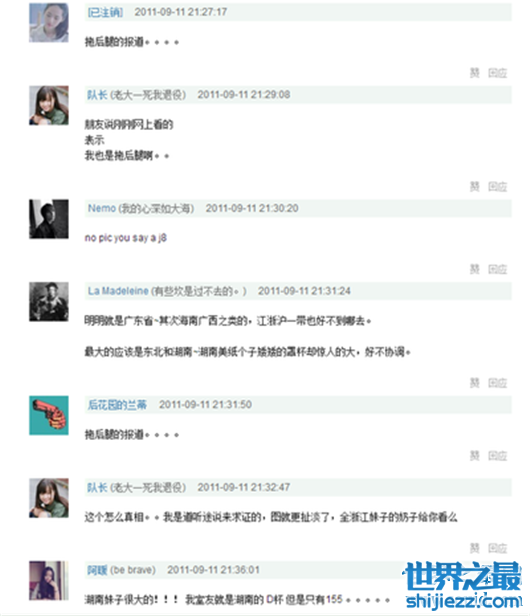The width and height of the screenshot is (530, 616).
Task: Reply to the 21:32:47 队长 comment via 回应
Action: pyautogui.click(x=497, y=548)
